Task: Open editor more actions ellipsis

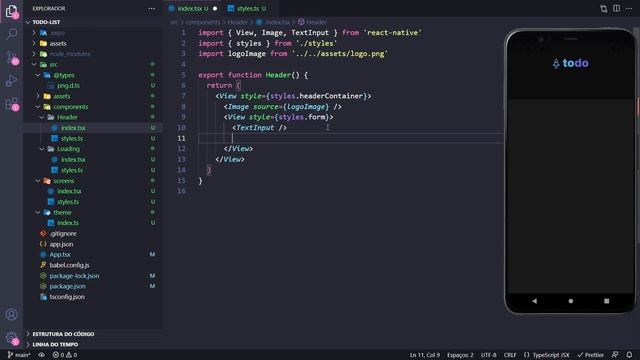Action: [x=629, y=9]
